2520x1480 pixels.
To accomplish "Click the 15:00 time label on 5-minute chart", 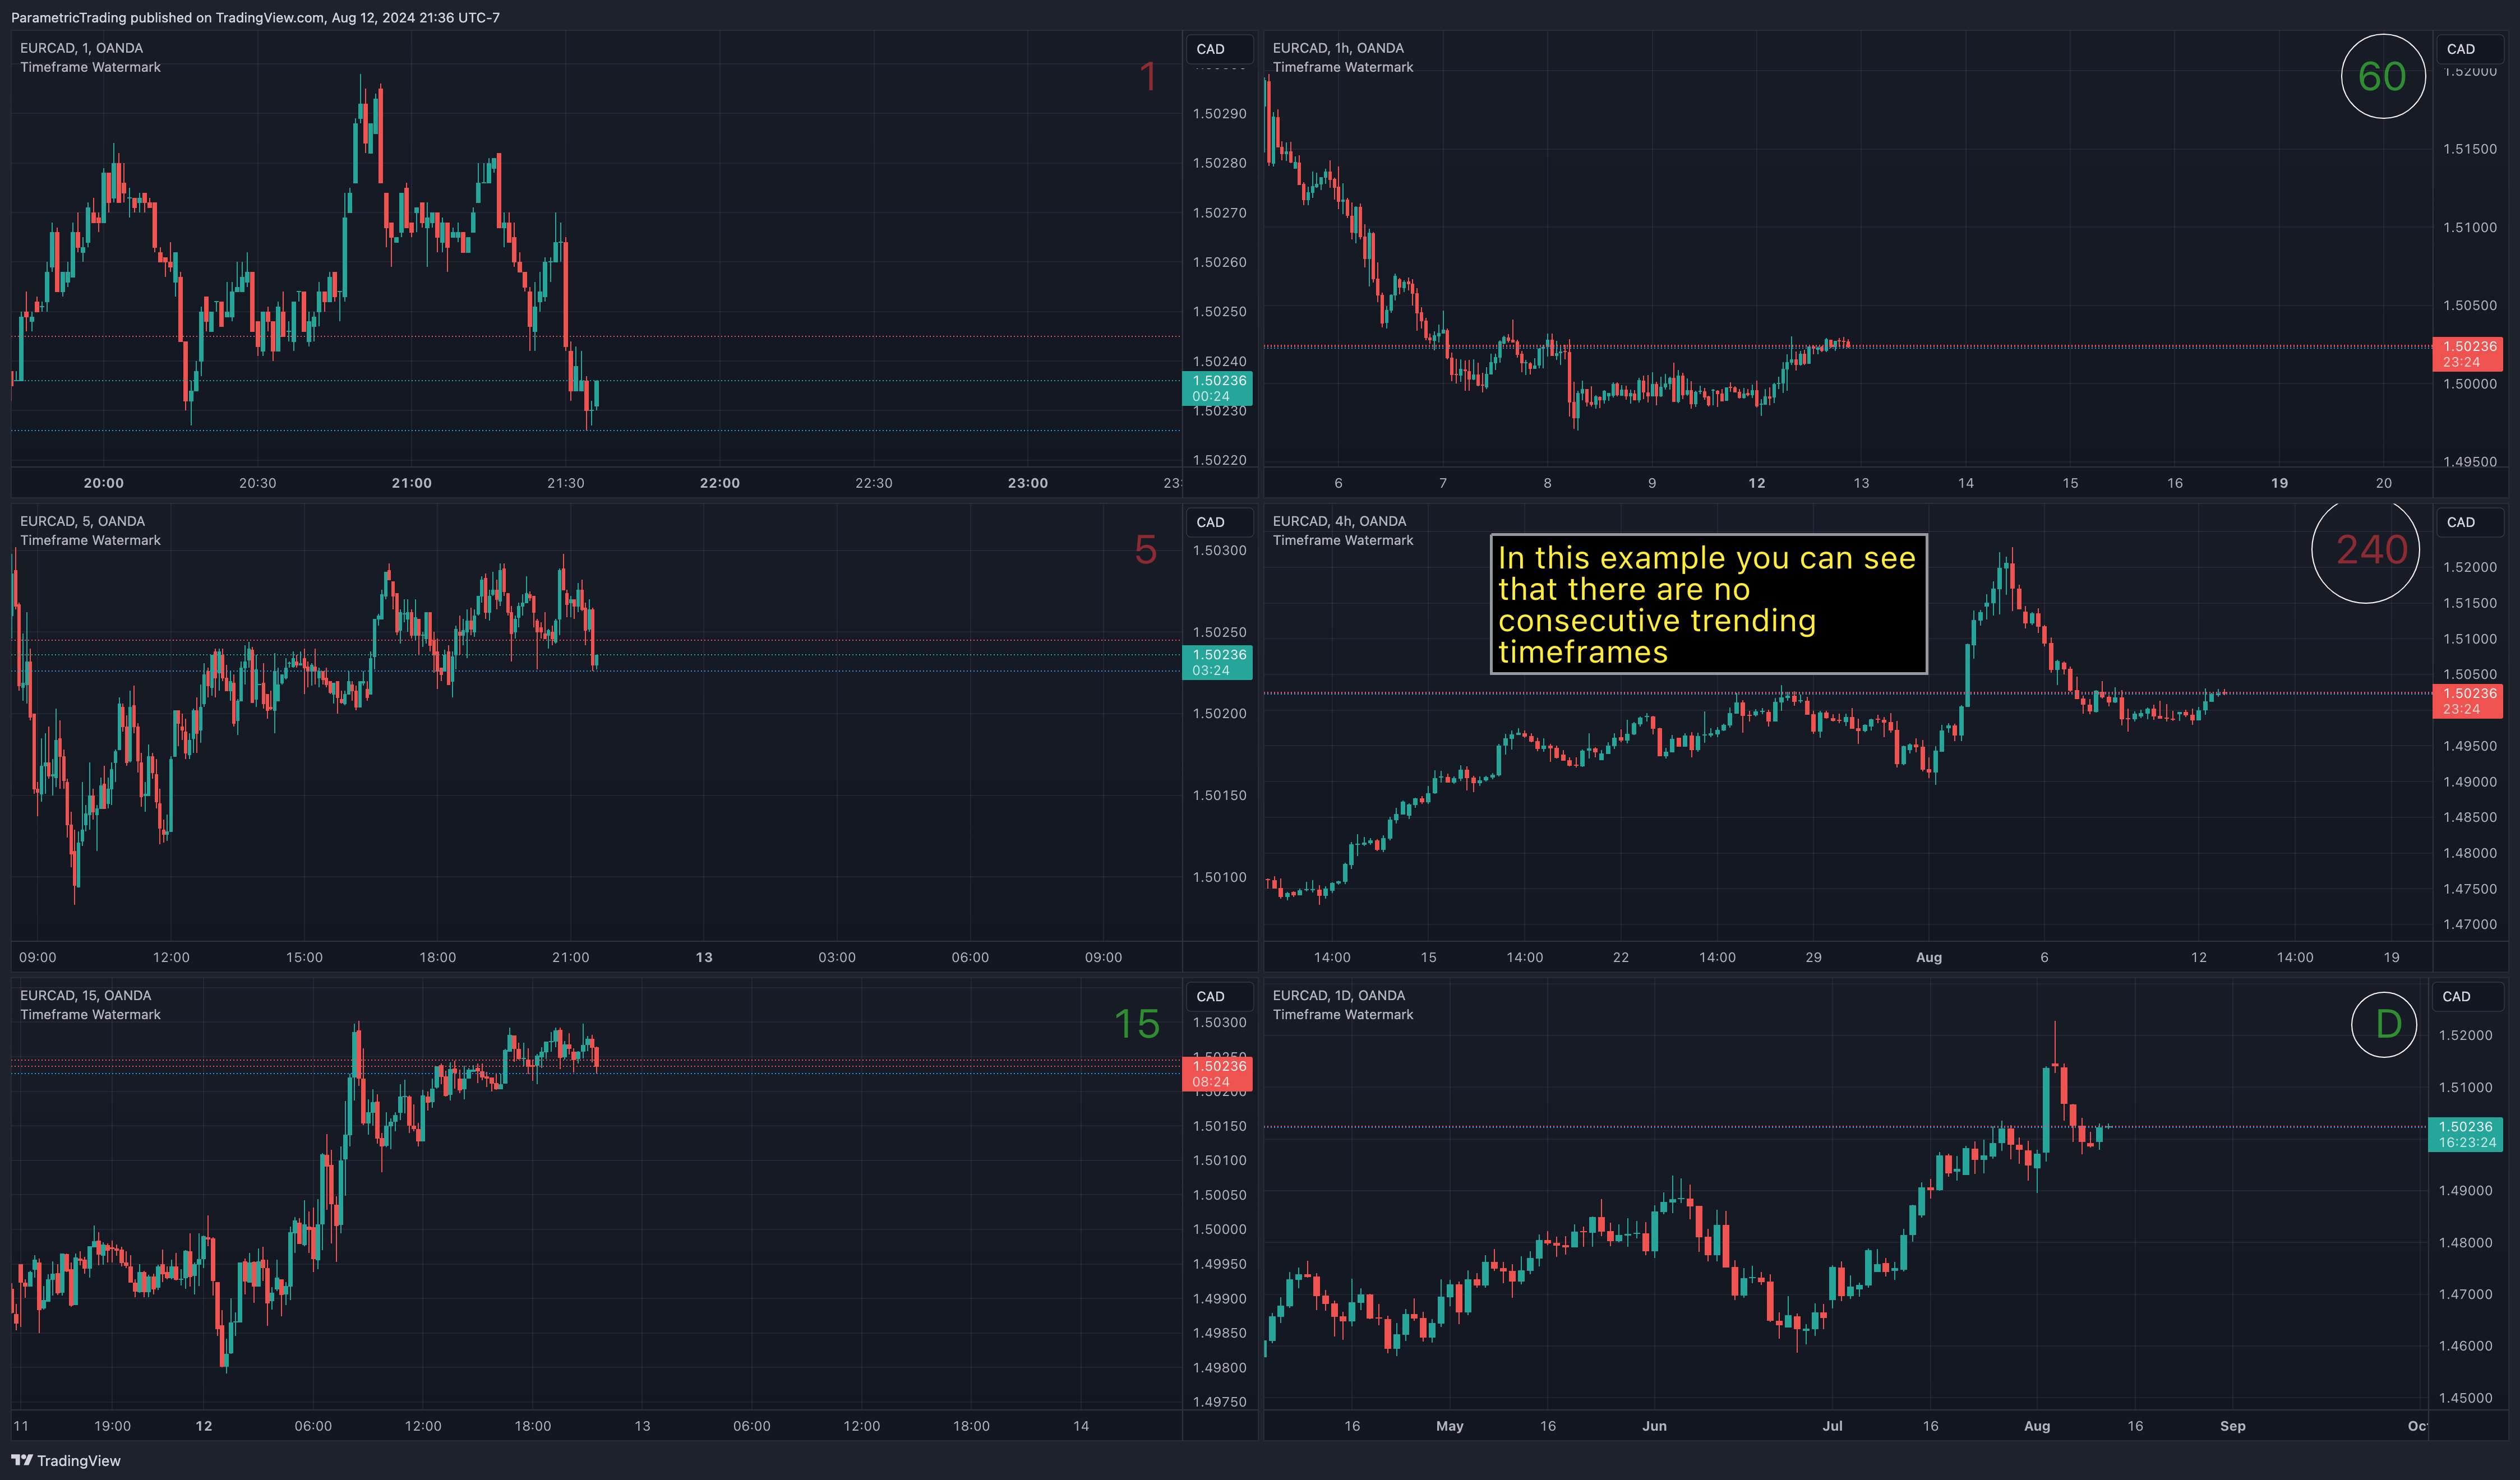I will coord(304,957).
